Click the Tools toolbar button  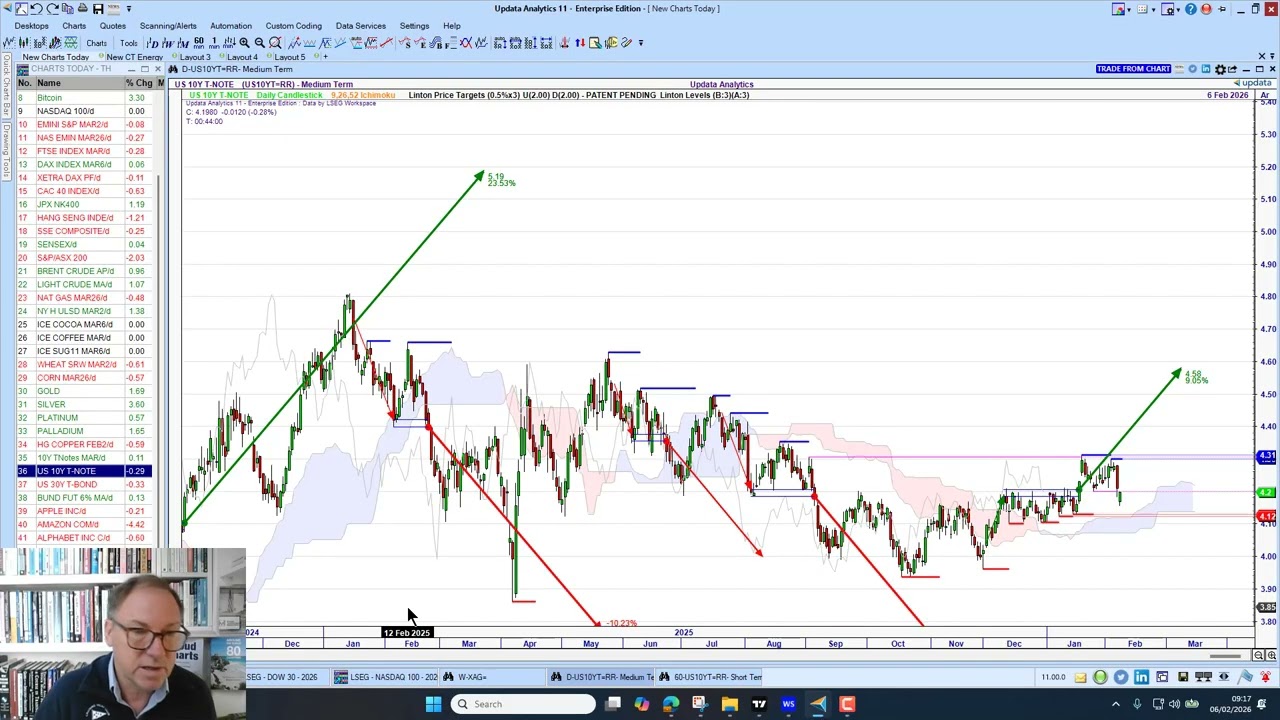[x=129, y=43]
